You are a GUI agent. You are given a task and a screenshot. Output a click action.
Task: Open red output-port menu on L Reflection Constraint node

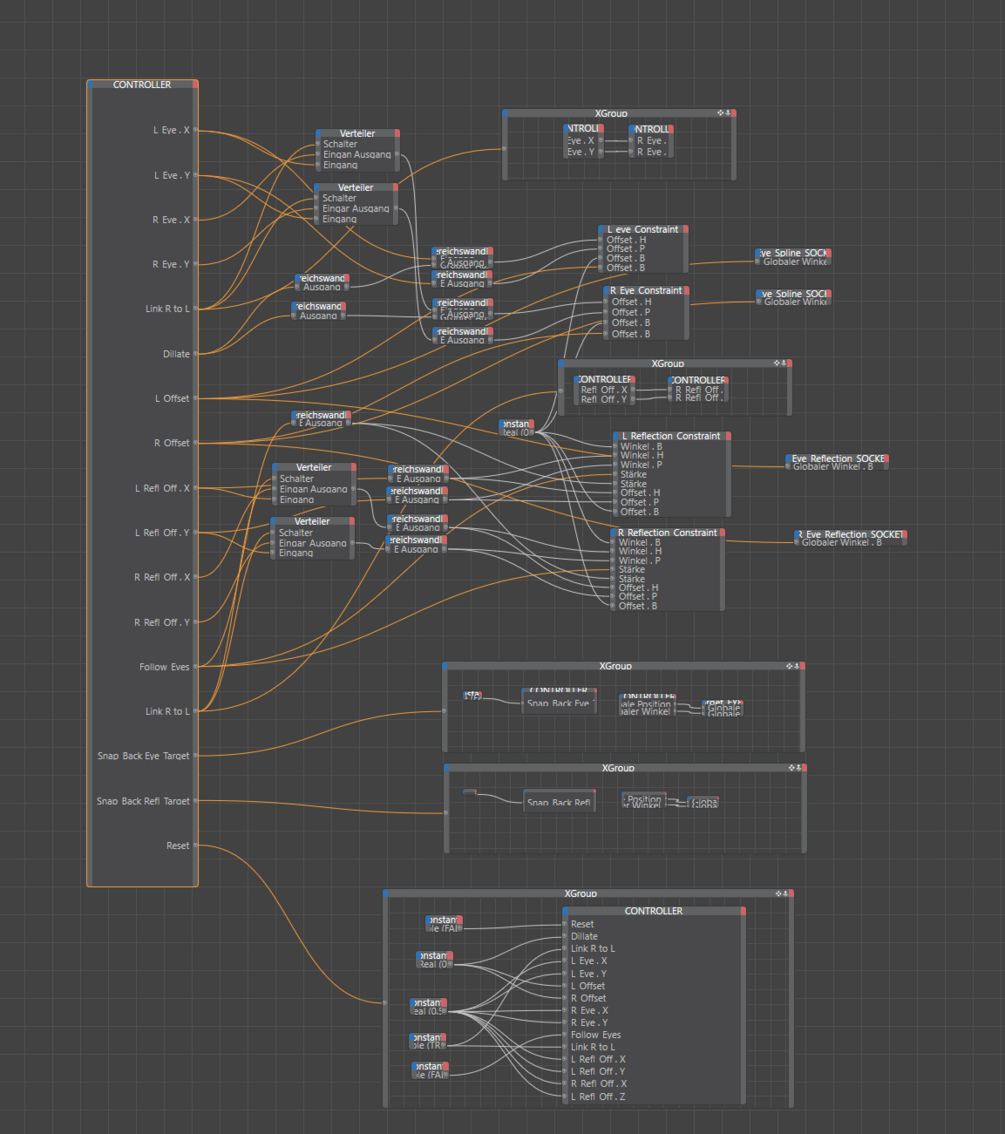point(728,436)
